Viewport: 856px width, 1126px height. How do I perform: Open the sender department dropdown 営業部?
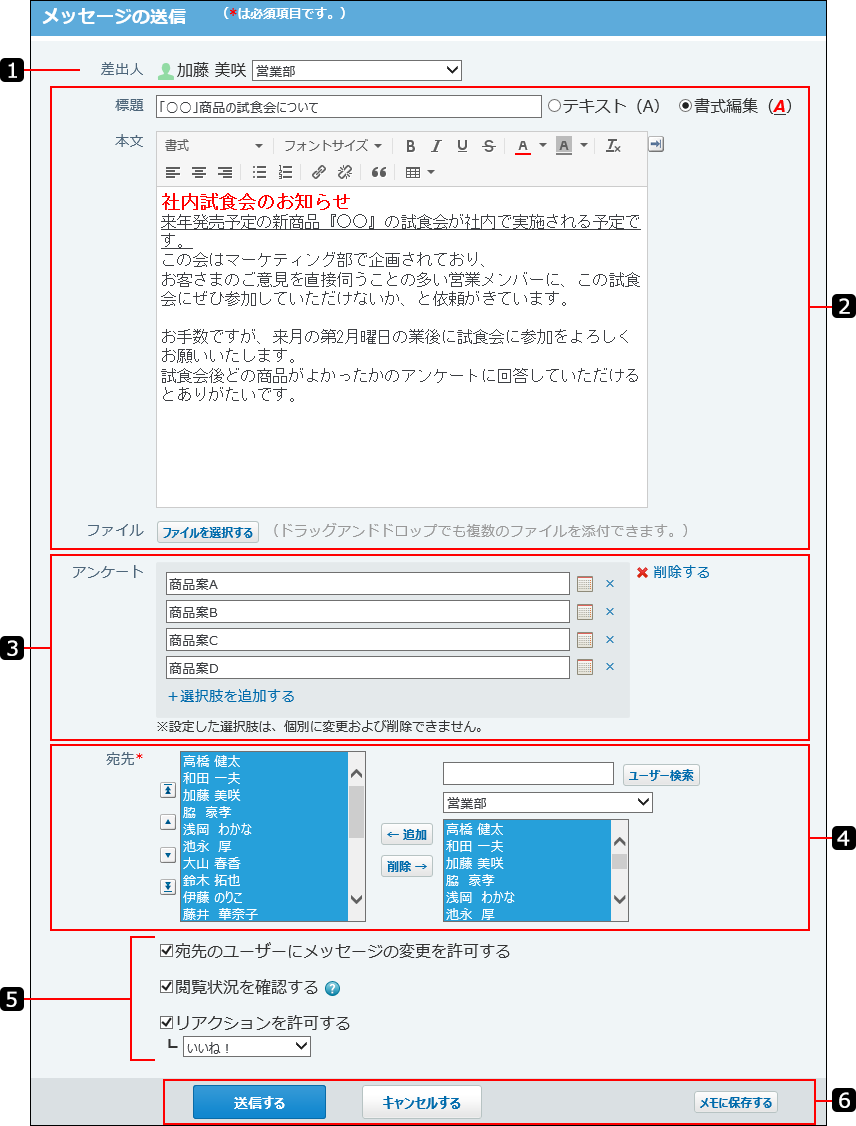click(x=357, y=70)
